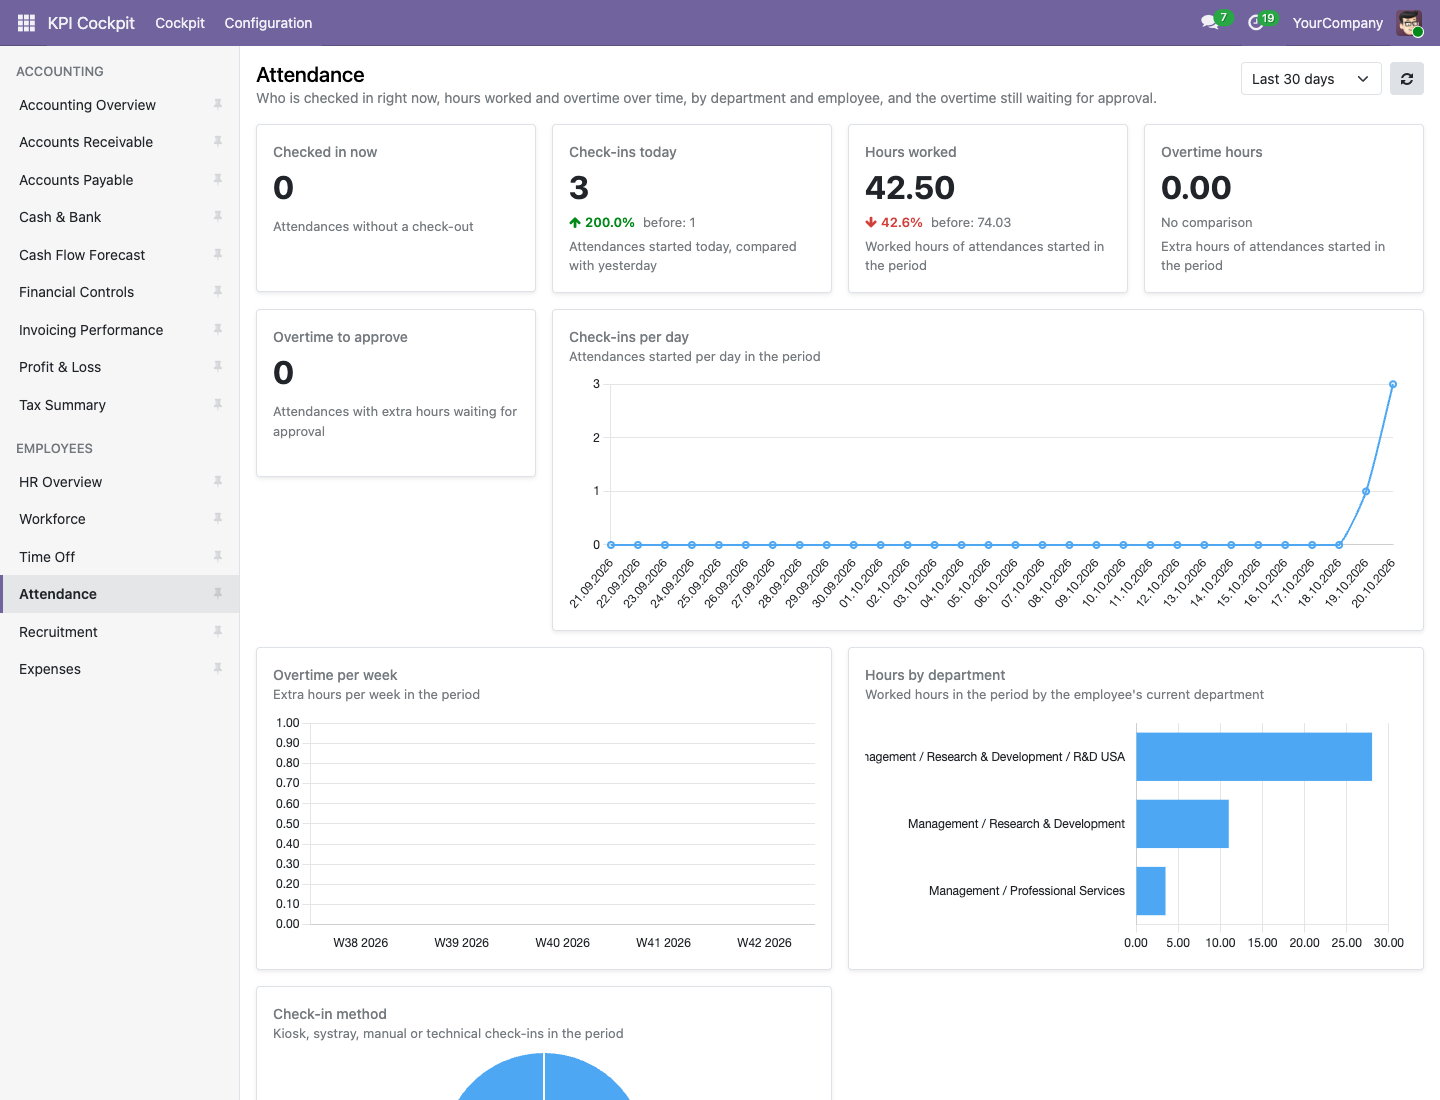Viewport: 1440px width, 1100px height.
Task: Open the Cockpit menu
Action: pos(180,23)
